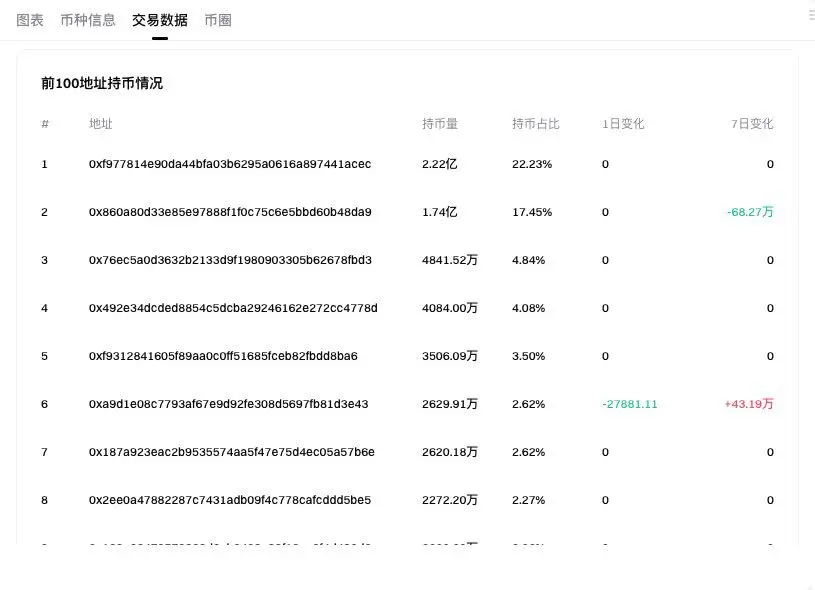Click rank number 8 in the table

pos(44,500)
